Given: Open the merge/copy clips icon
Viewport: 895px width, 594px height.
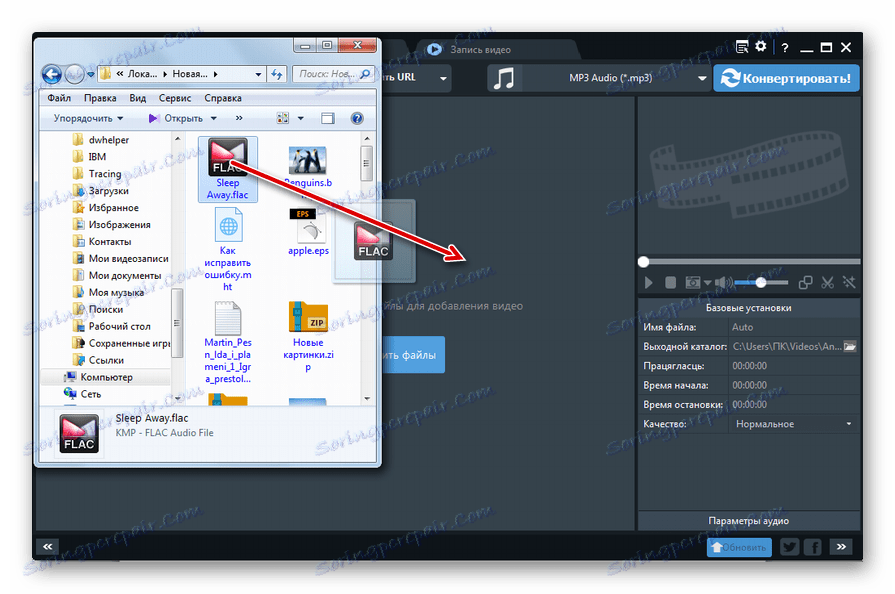Looking at the screenshot, I should pos(805,282).
